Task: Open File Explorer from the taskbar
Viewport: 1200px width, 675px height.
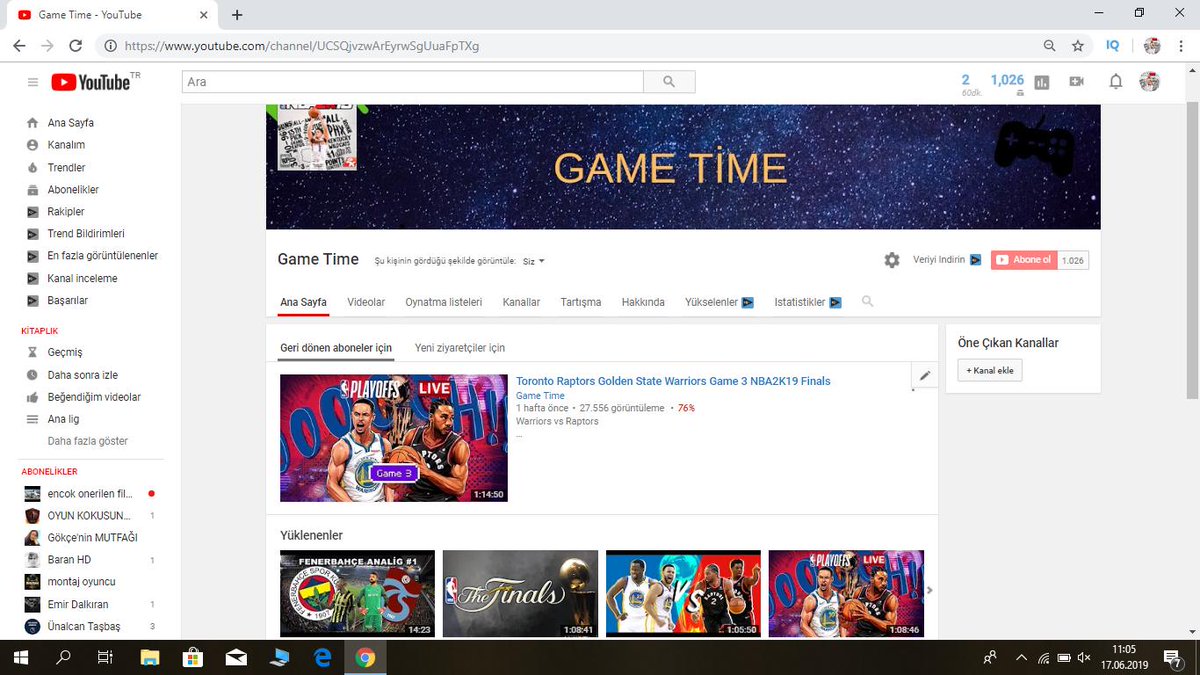Action: [x=150, y=657]
